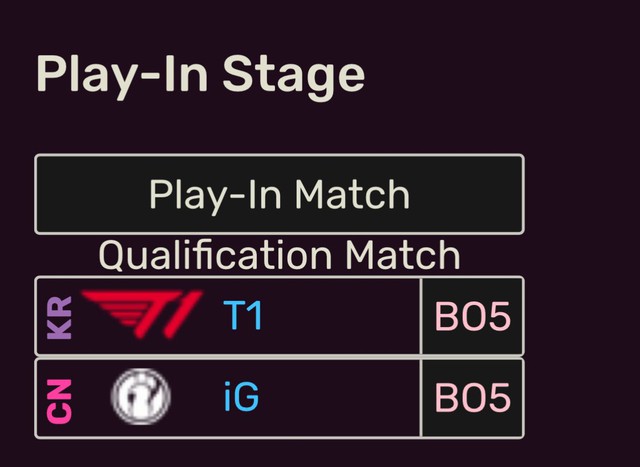Click the digit 1 in T1 name
The image size is (640, 467).
[254, 316]
